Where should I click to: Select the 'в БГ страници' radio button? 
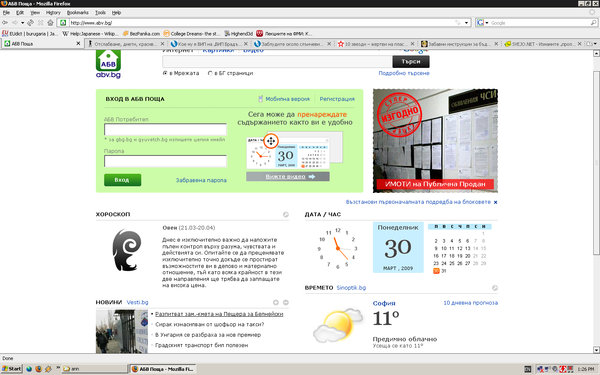pos(210,73)
